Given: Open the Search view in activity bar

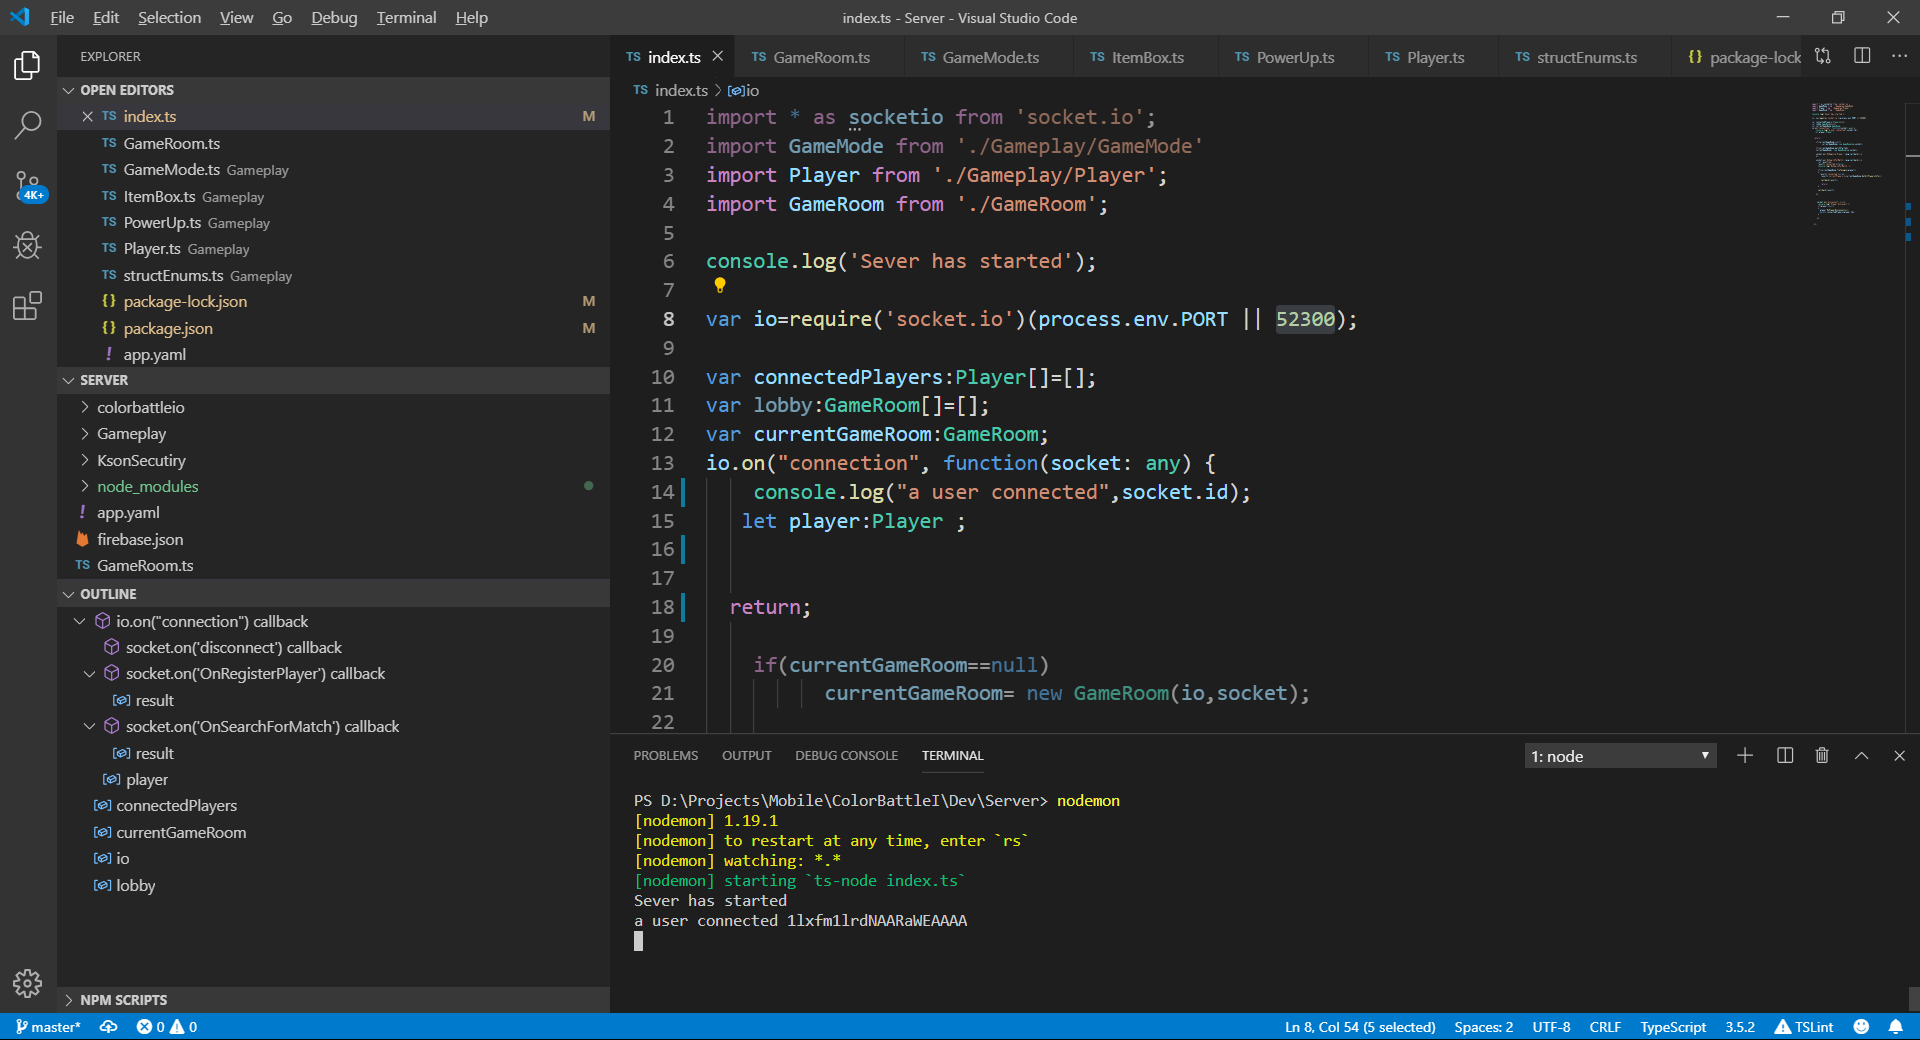Looking at the screenshot, I should click(x=28, y=125).
